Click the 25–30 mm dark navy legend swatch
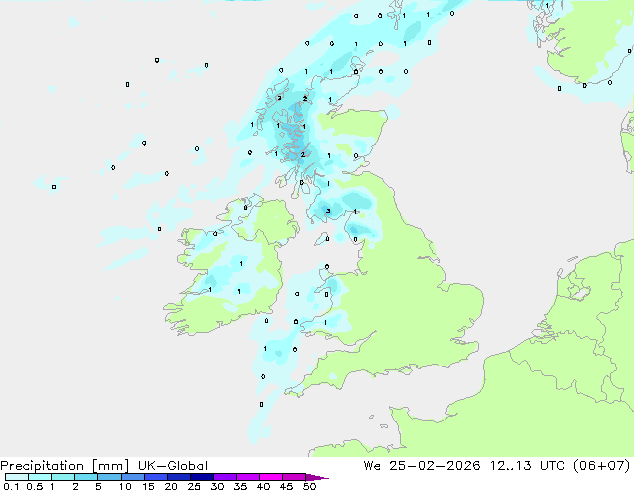Image resolution: width=634 pixels, height=490 pixels. [202, 477]
